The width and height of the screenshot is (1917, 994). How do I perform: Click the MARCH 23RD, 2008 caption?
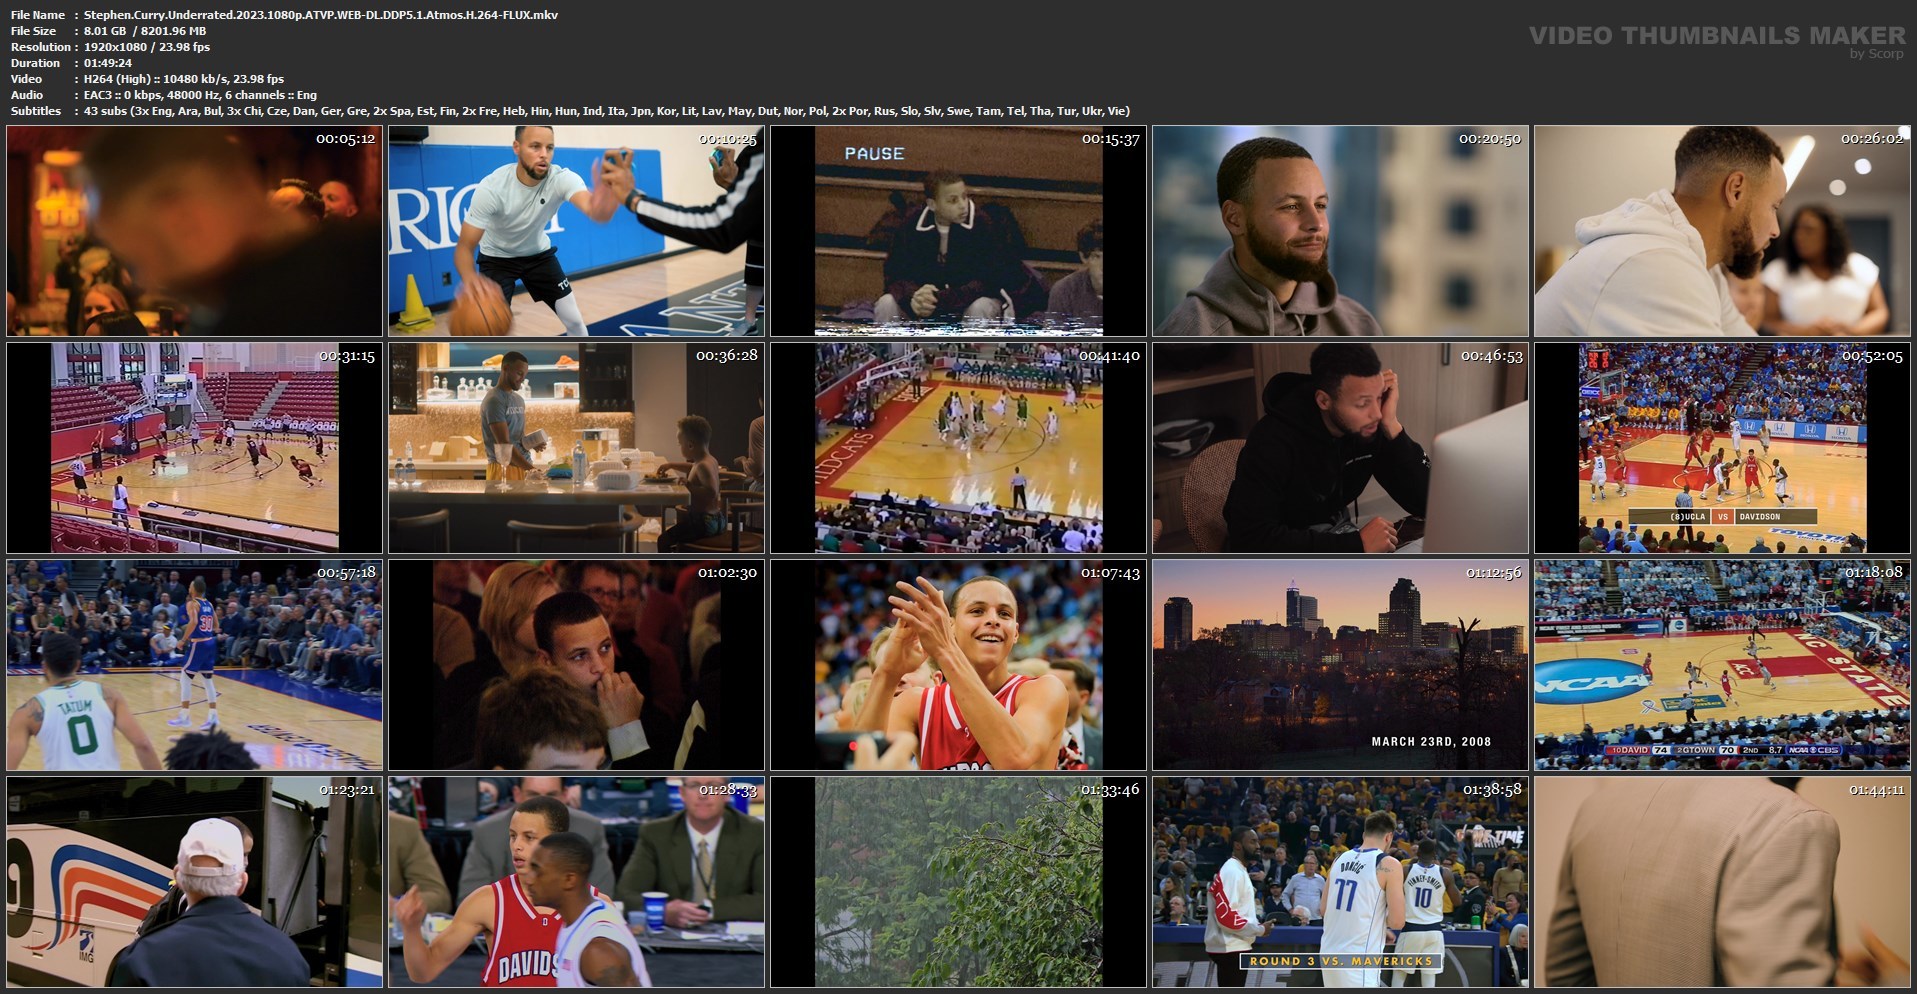coord(1431,742)
